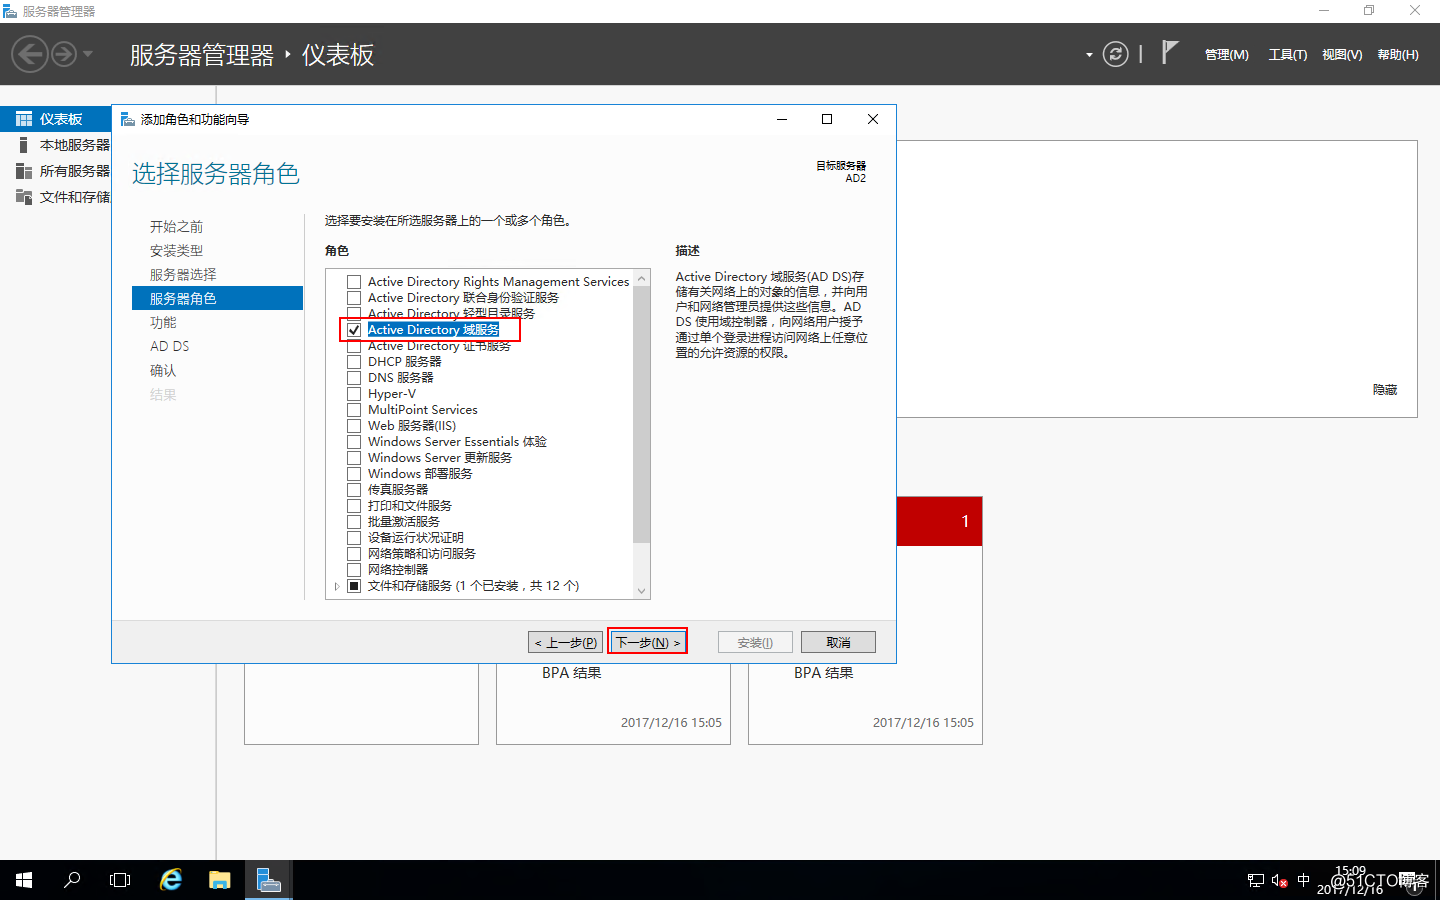Click the network icon in system tray
1440x900 pixels.
point(1256,881)
